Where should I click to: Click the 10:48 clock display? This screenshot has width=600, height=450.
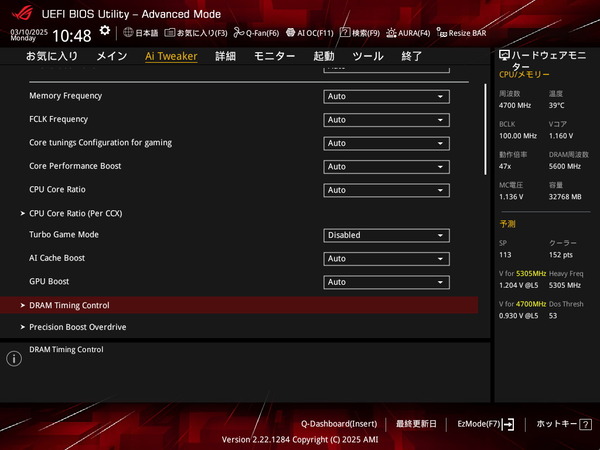click(x=72, y=36)
